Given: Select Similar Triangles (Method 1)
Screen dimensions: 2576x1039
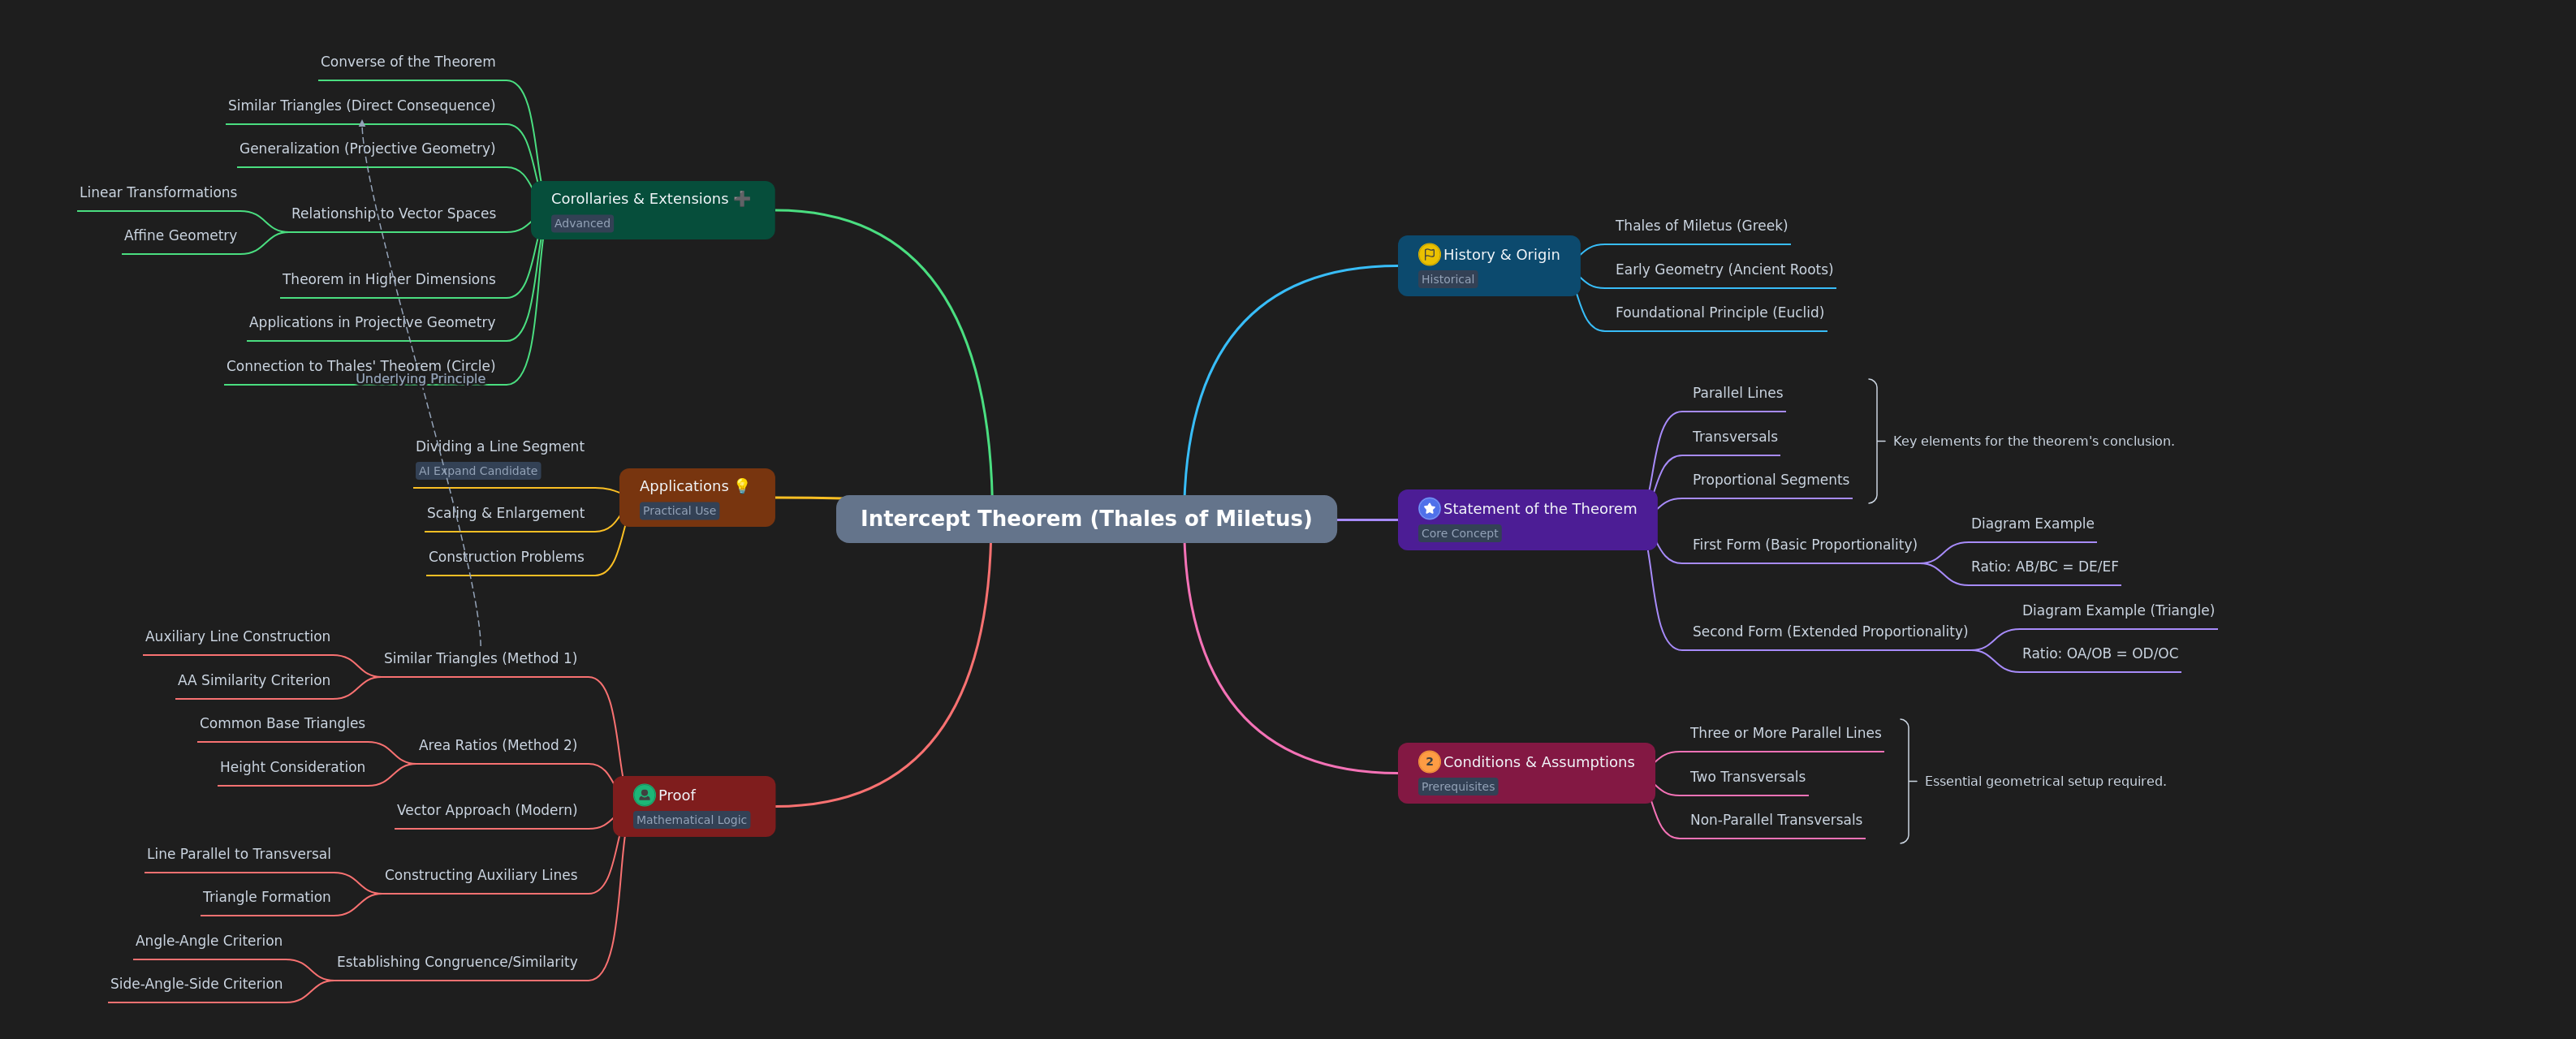Looking at the screenshot, I should (x=480, y=659).
